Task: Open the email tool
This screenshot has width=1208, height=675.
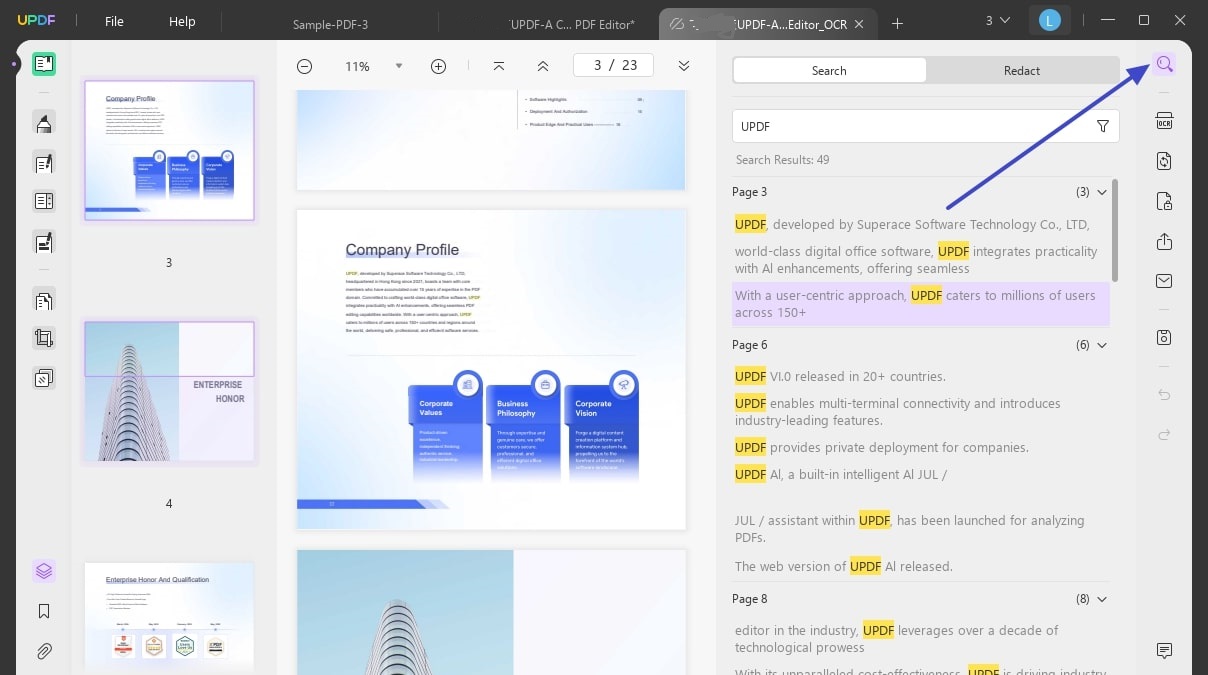Action: tap(1164, 281)
